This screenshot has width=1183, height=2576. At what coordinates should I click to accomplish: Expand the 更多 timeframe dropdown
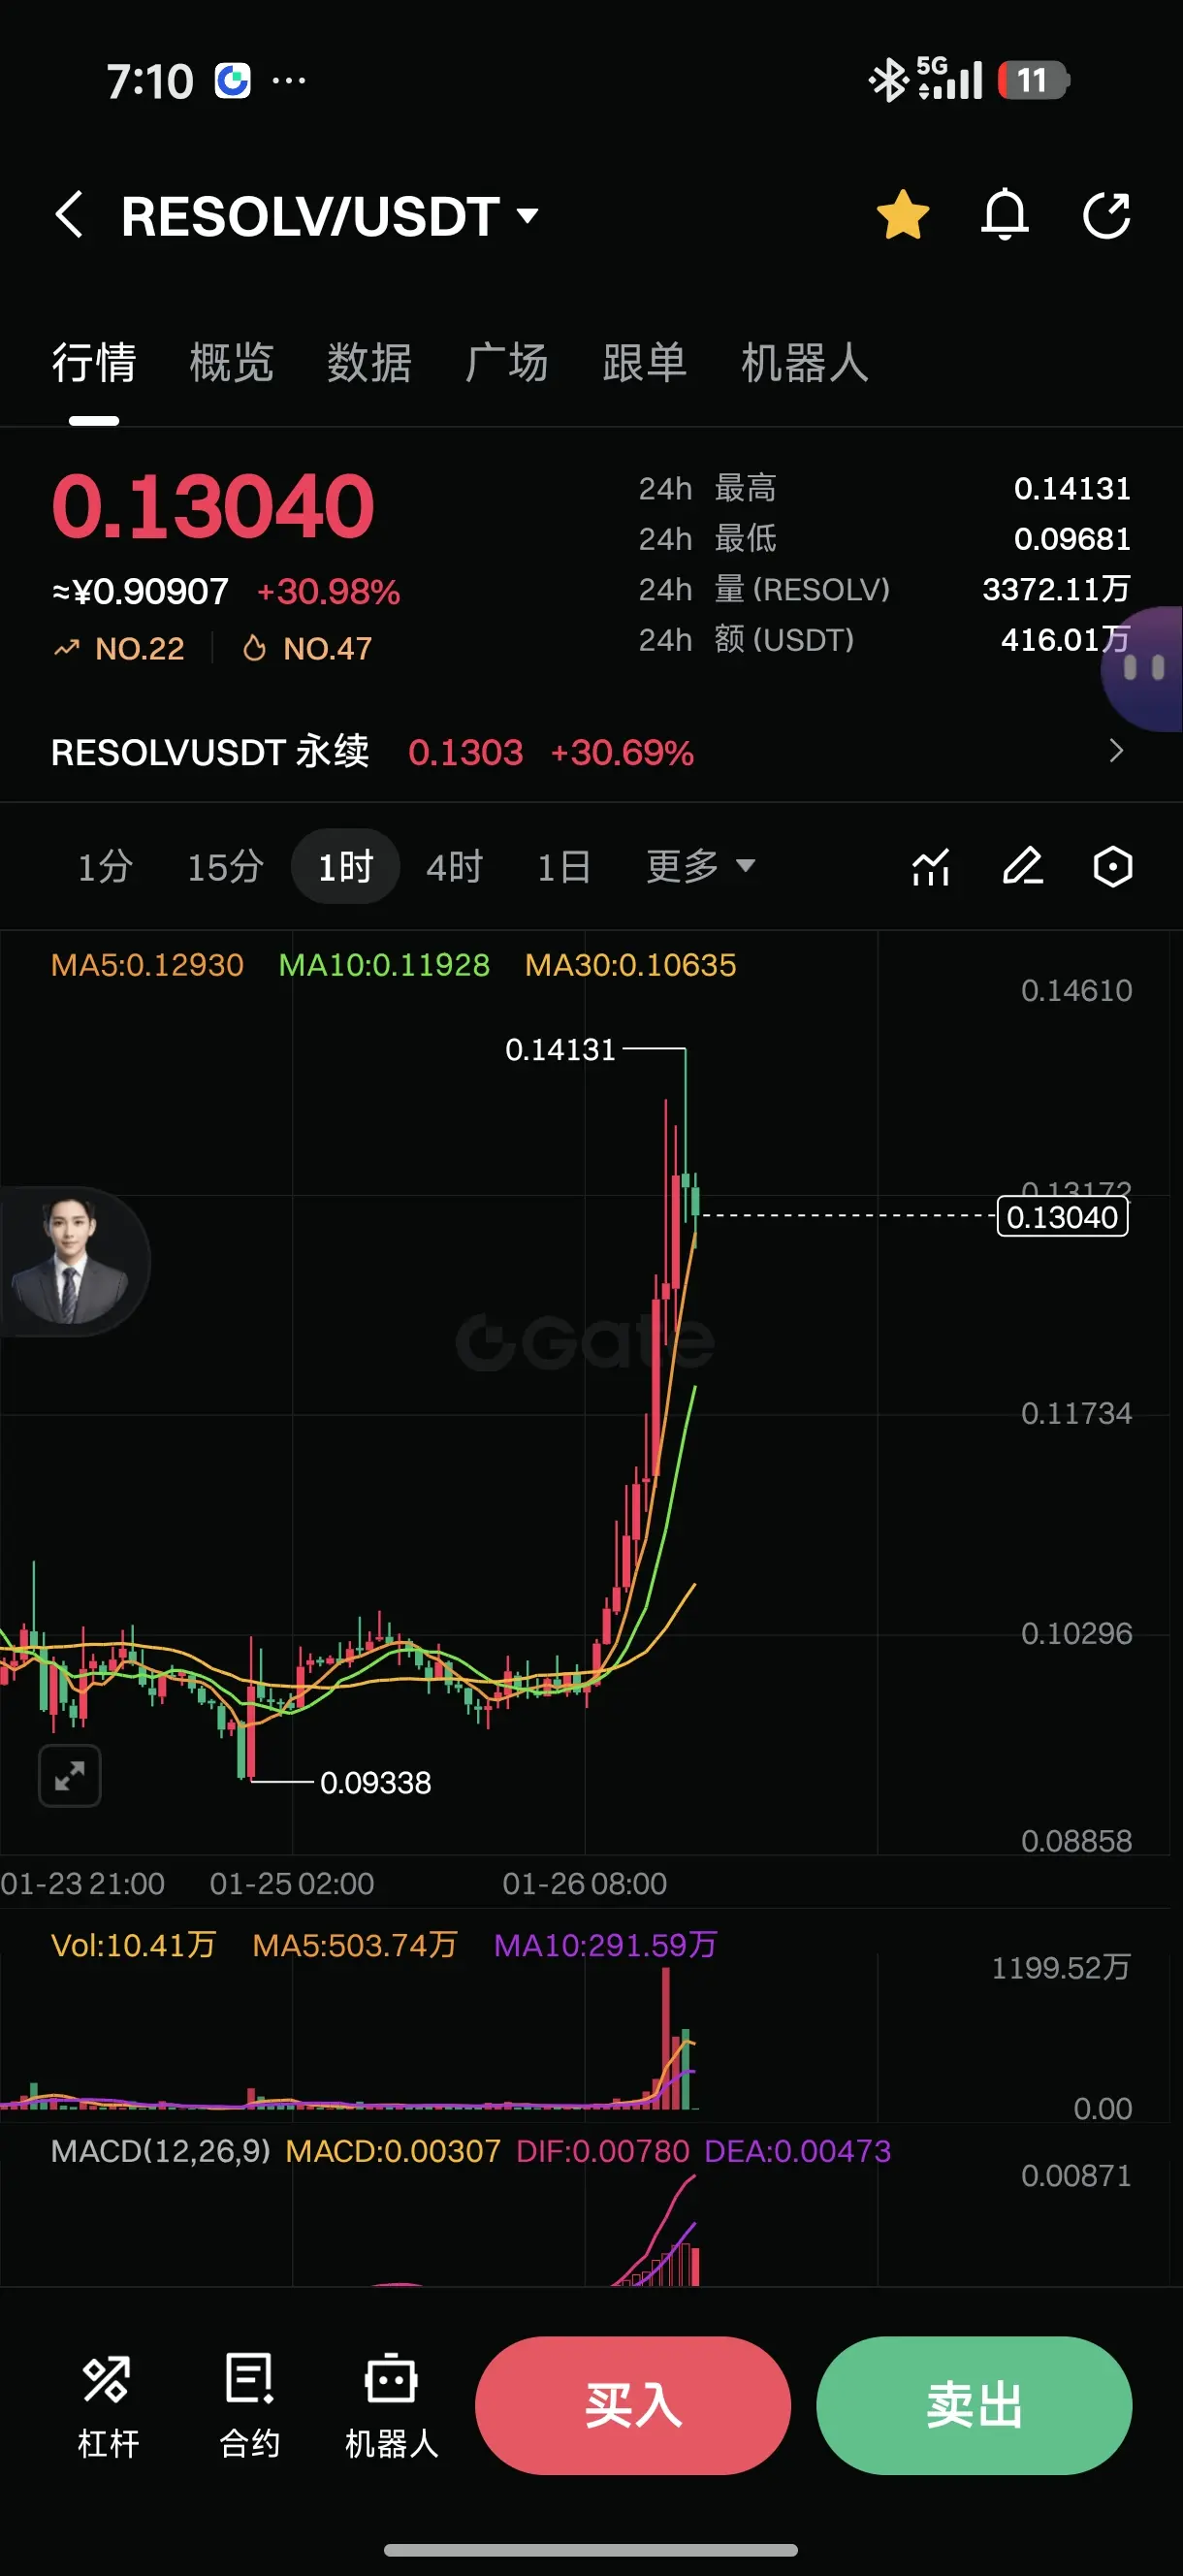pyautogui.click(x=701, y=866)
